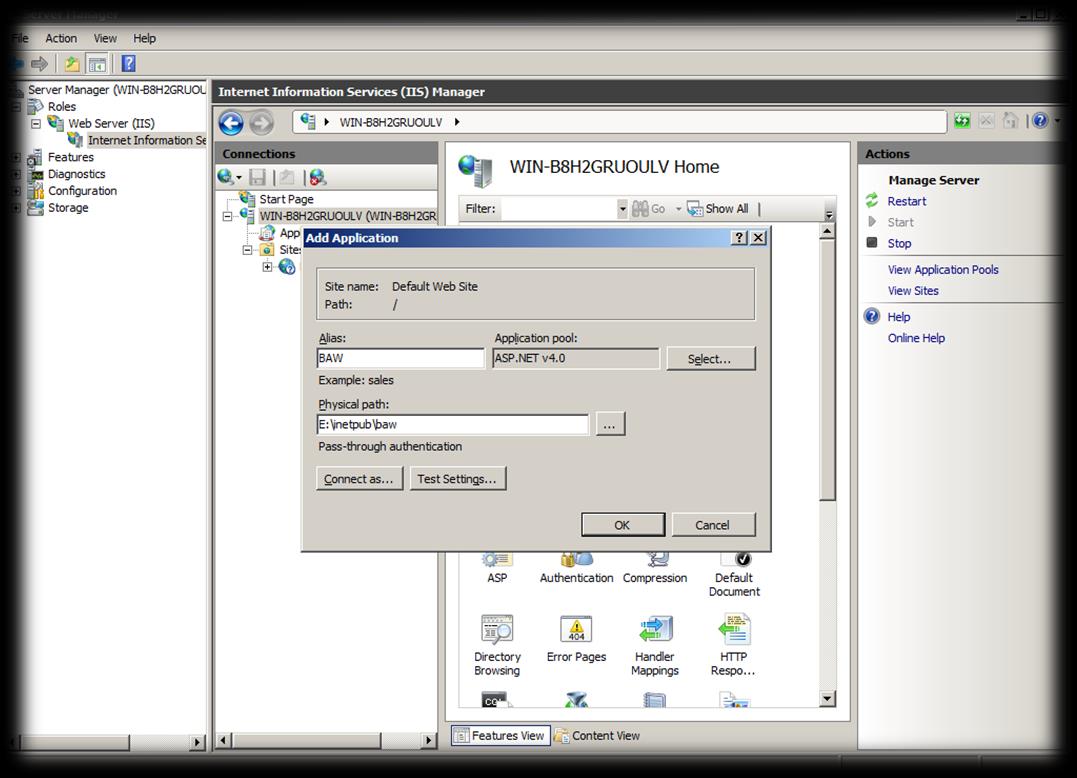Collapse the Web Server (IIS) node
Screen dimensions: 1077x778
pyautogui.click(x=36, y=124)
